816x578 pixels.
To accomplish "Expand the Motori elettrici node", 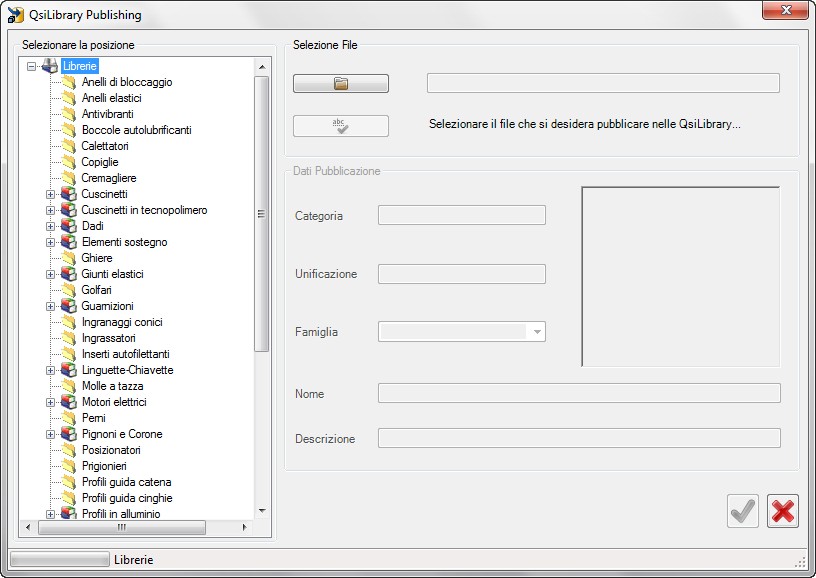I will [x=50, y=403].
